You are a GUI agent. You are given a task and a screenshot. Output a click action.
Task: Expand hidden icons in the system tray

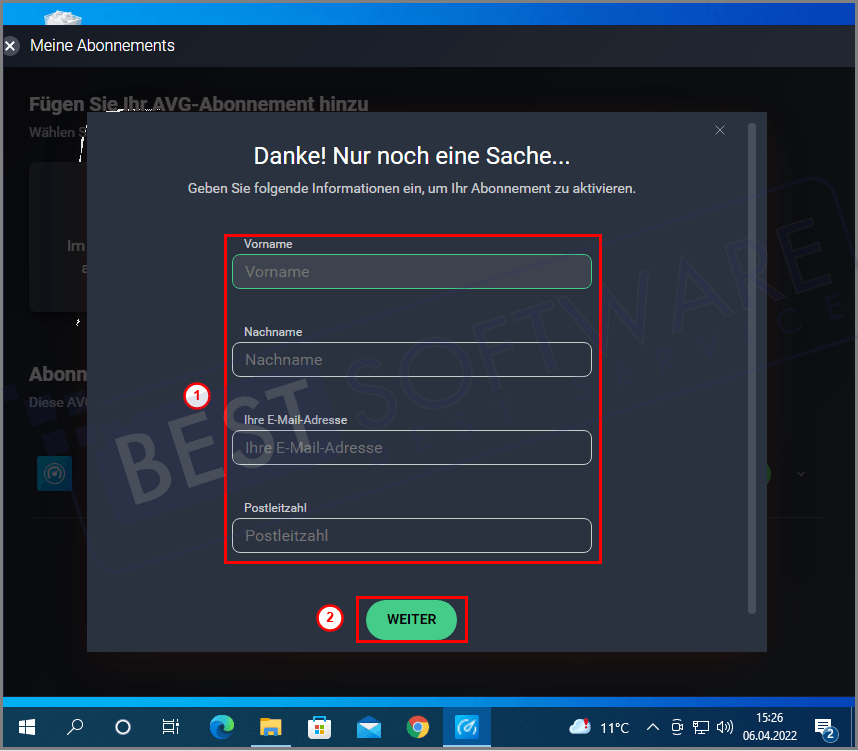(652, 727)
